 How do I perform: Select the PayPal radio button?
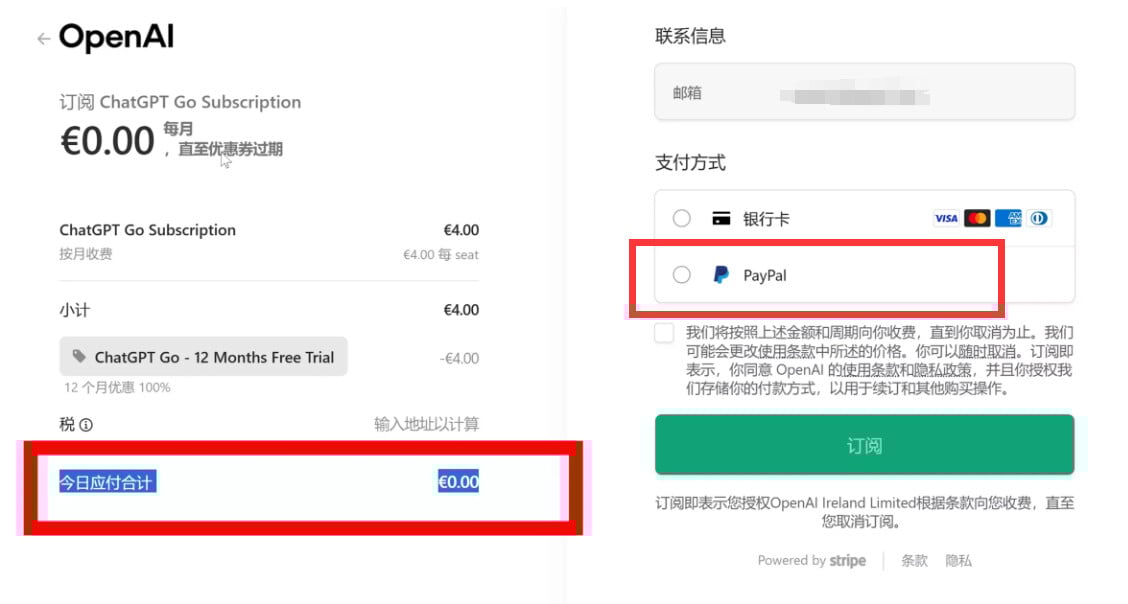(682, 275)
